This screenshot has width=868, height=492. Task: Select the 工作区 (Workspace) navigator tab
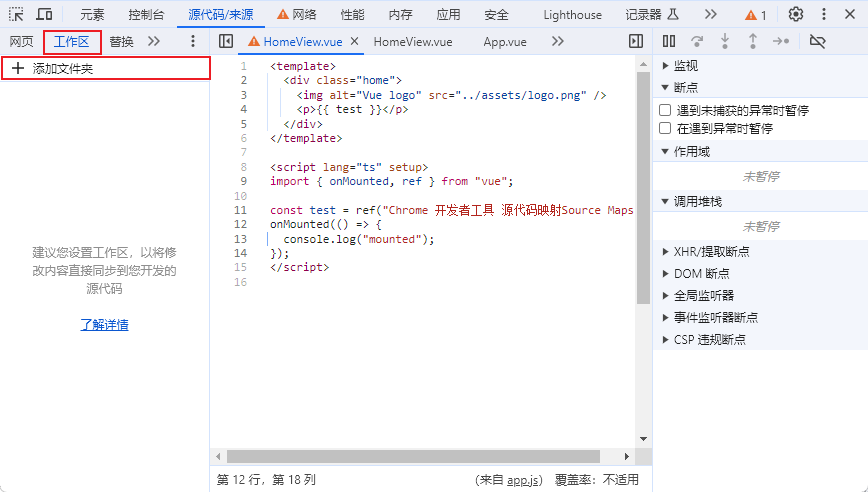pos(71,42)
